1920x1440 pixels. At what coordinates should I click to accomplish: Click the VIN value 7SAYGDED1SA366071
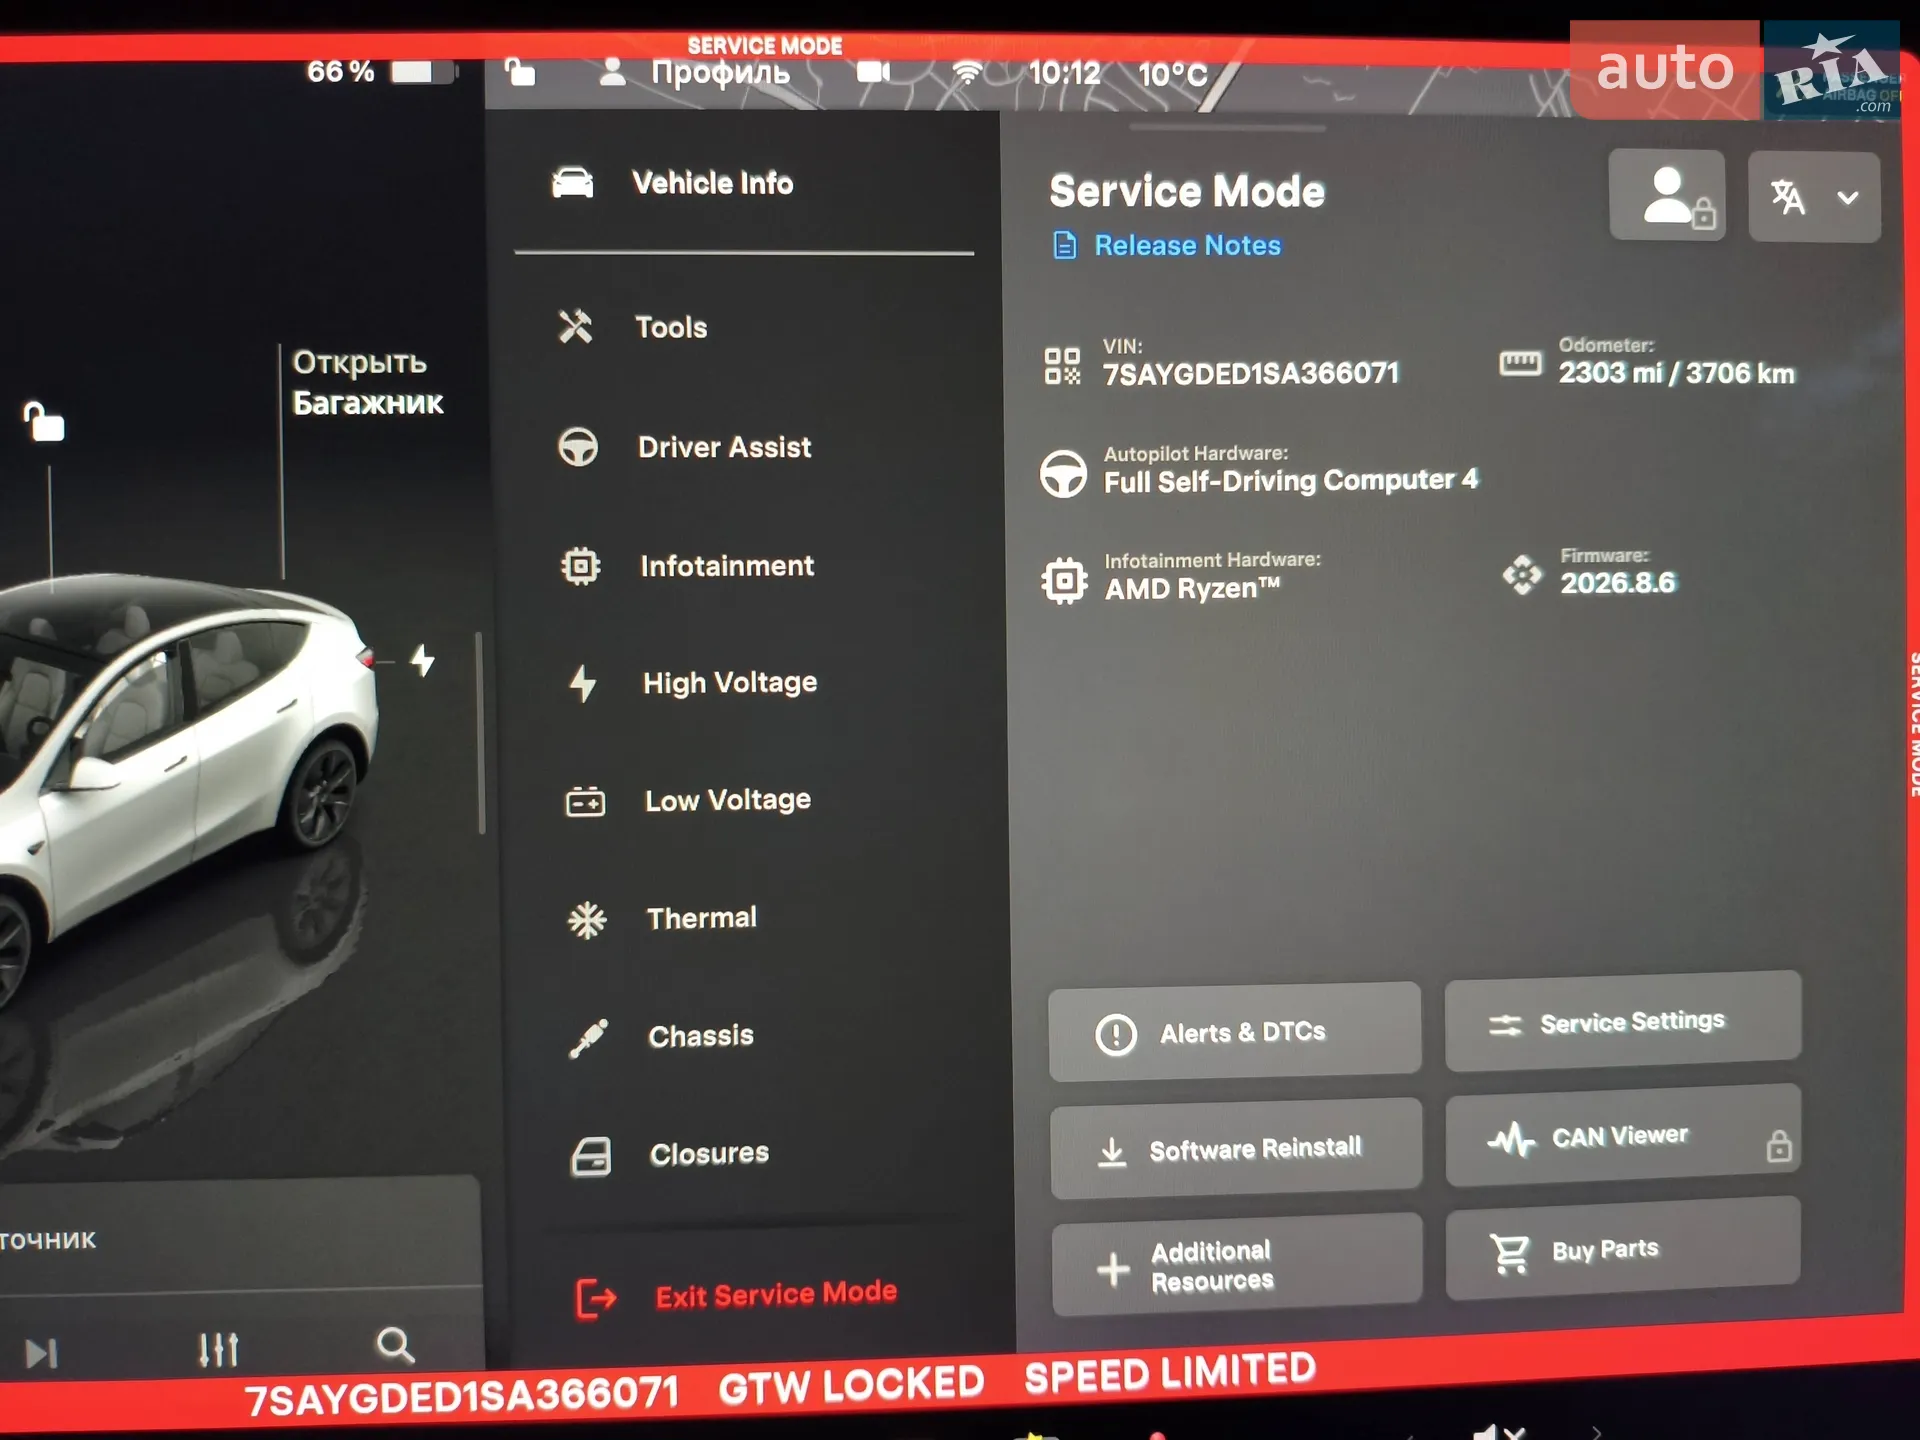pyautogui.click(x=1250, y=374)
